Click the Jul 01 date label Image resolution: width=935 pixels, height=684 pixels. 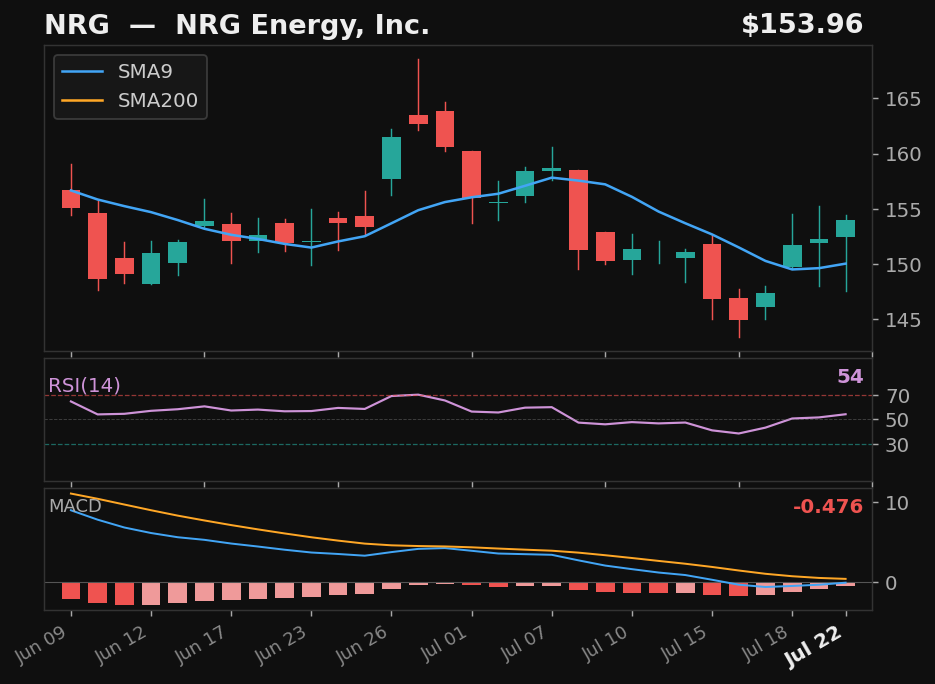pos(444,645)
